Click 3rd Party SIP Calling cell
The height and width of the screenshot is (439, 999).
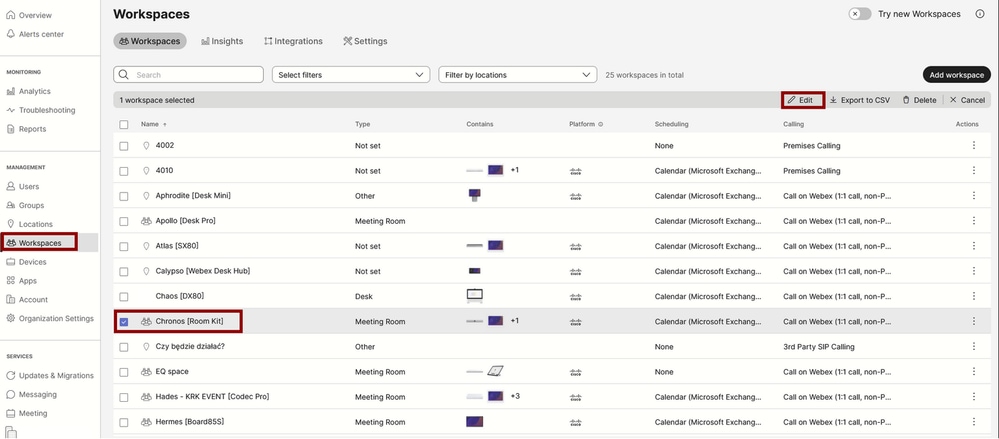pyautogui.click(x=819, y=347)
